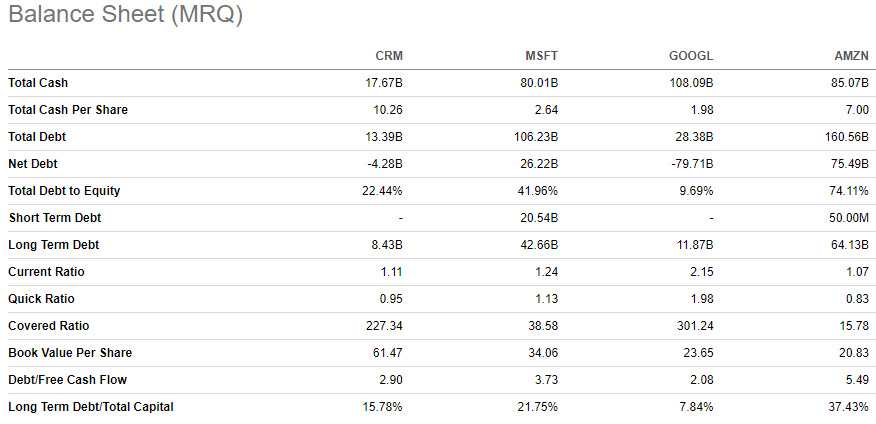Select the Balance Sheet (MRQ) heading

126,15
